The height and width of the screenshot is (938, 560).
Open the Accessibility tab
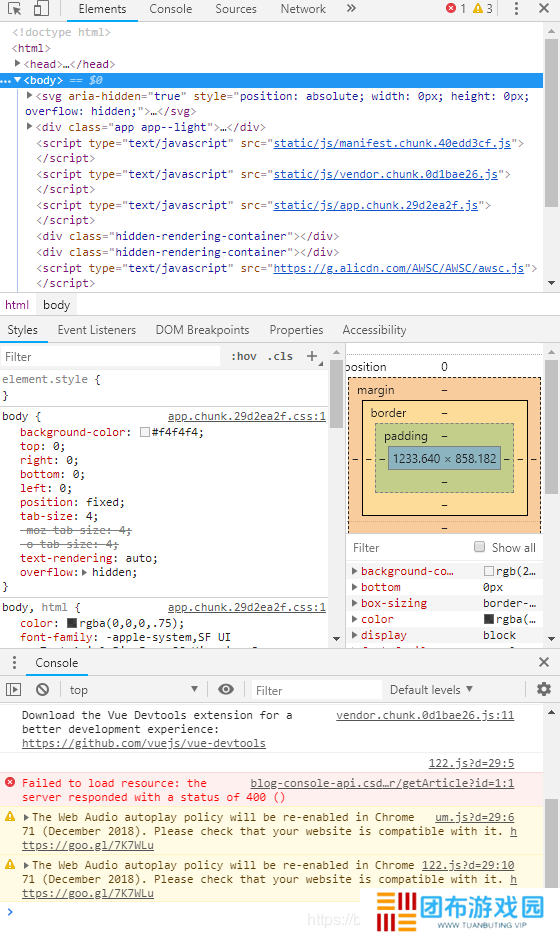point(374,330)
